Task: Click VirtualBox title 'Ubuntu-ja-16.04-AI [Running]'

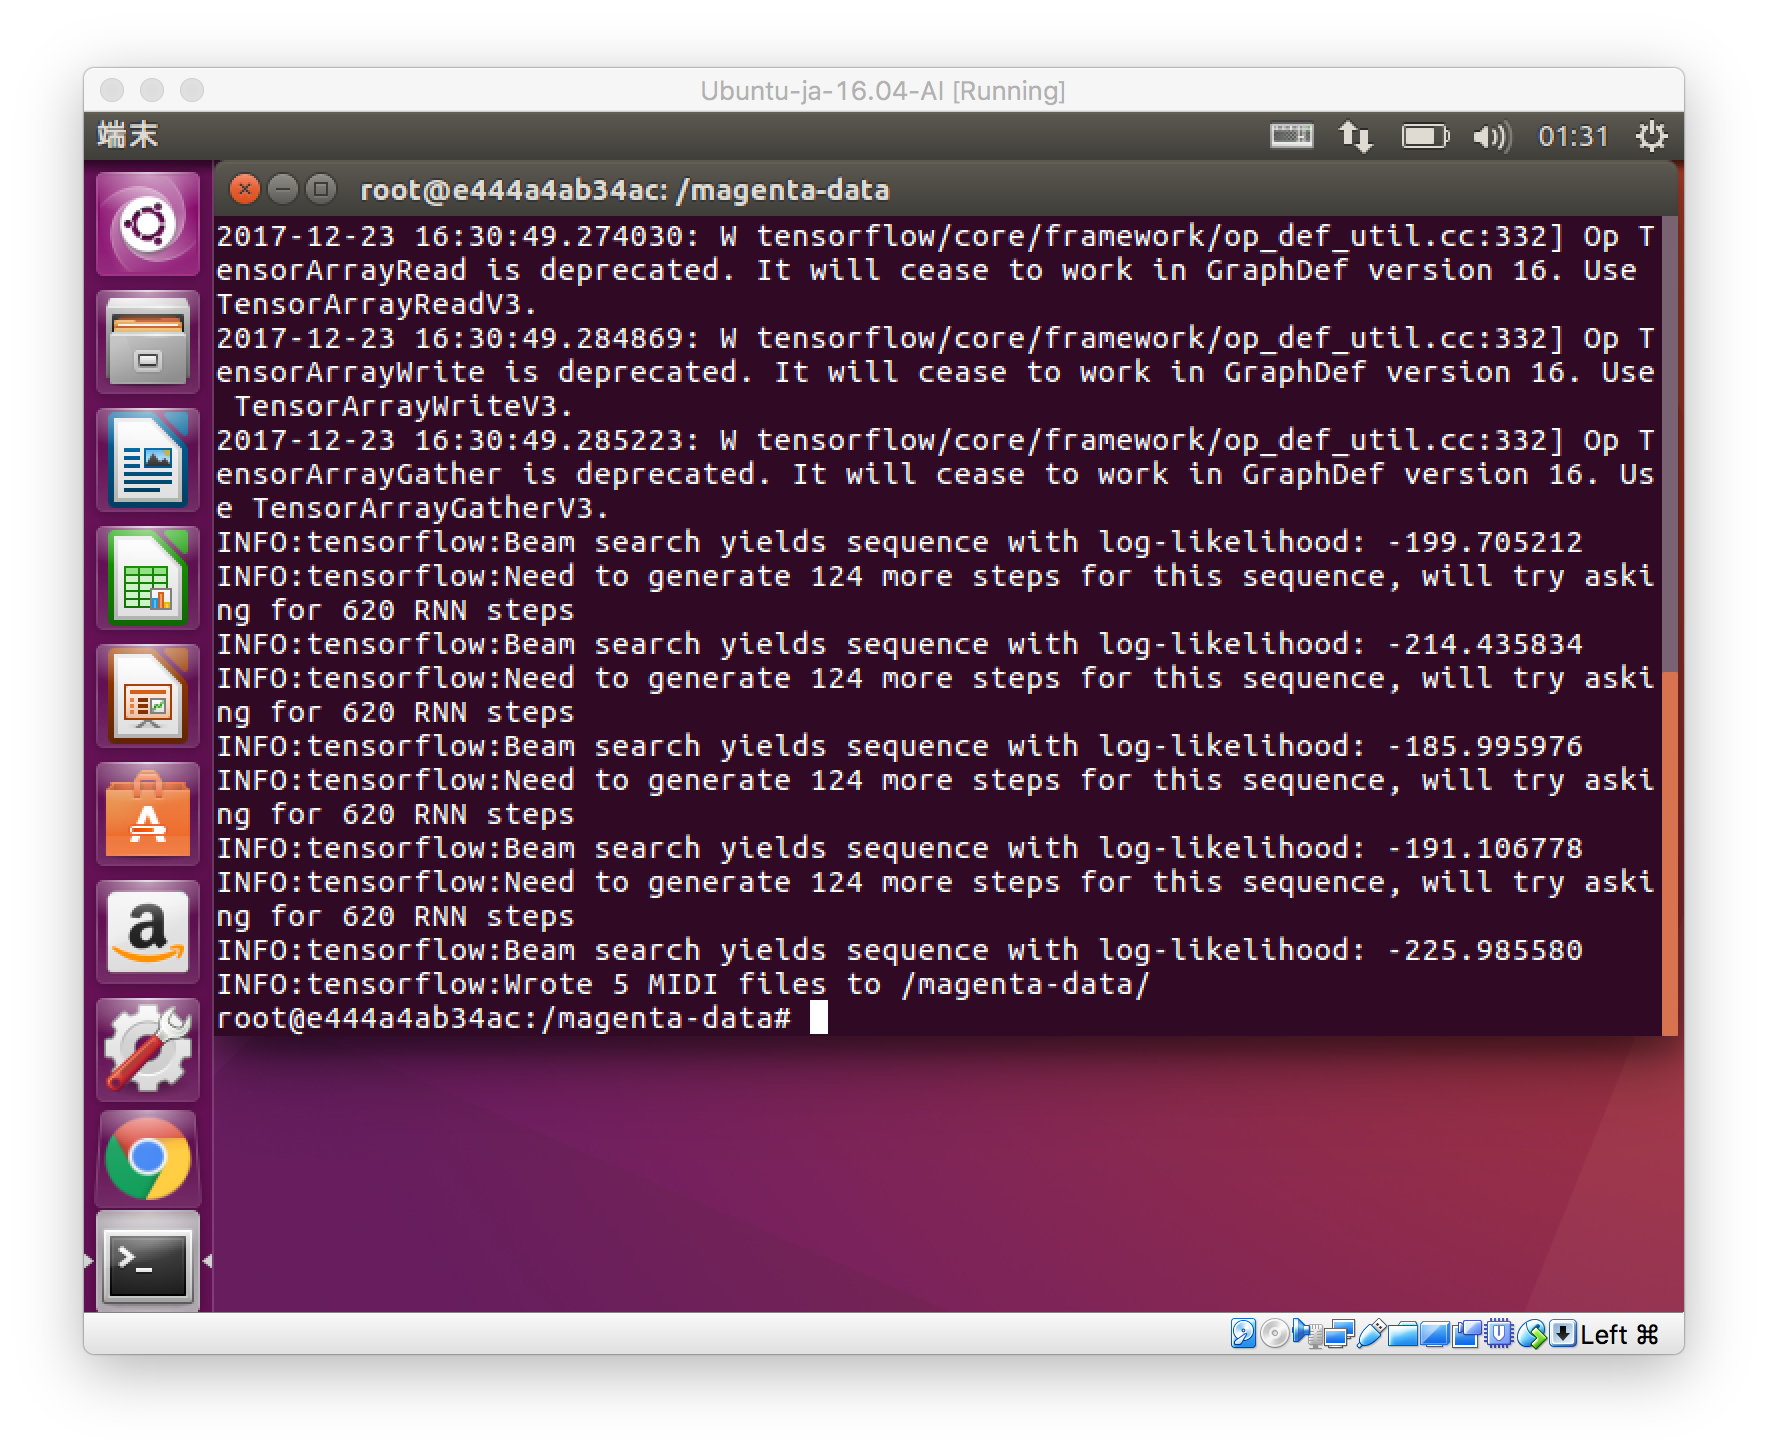Action: click(883, 91)
